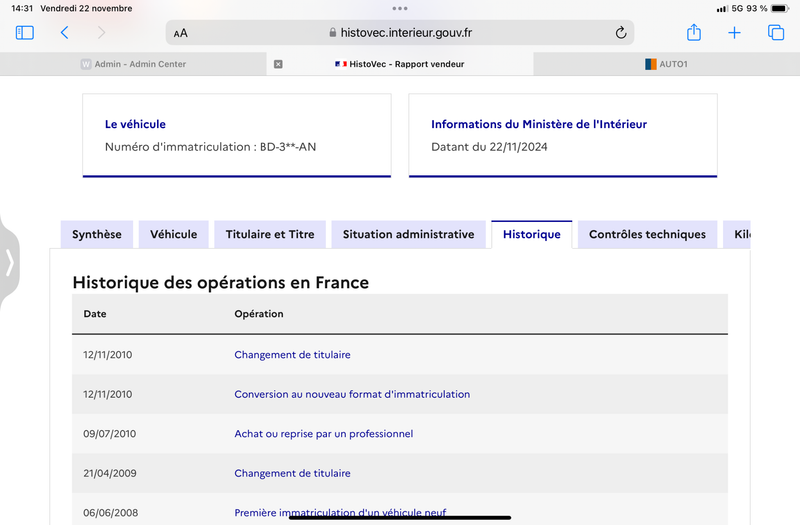Open the cut-off Kilométrage tab
This screenshot has width=800, height=525.
737,235
